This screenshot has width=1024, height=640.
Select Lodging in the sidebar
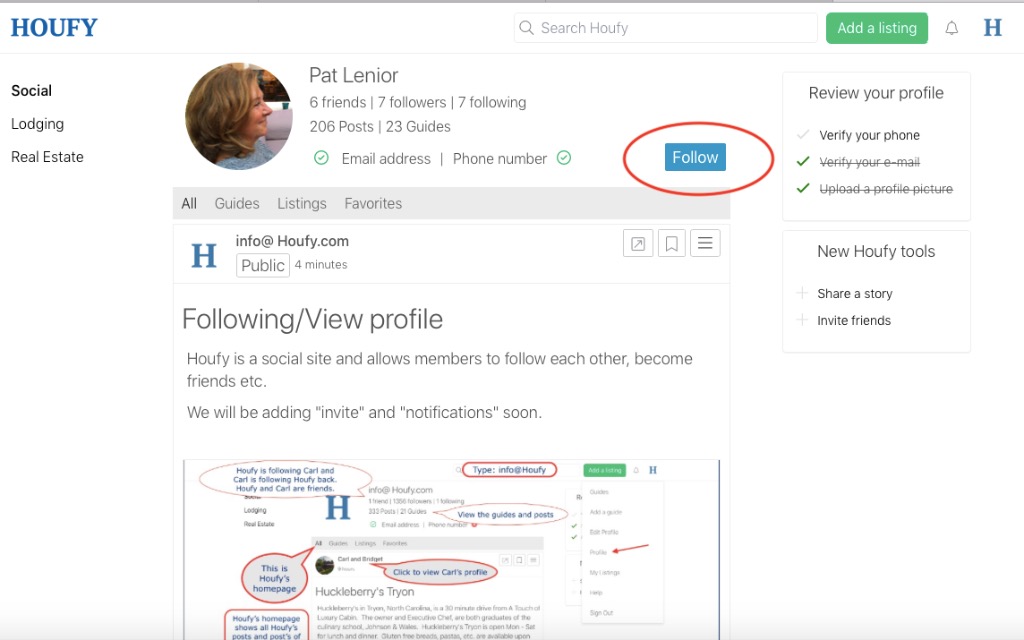(x=37, y=124)
